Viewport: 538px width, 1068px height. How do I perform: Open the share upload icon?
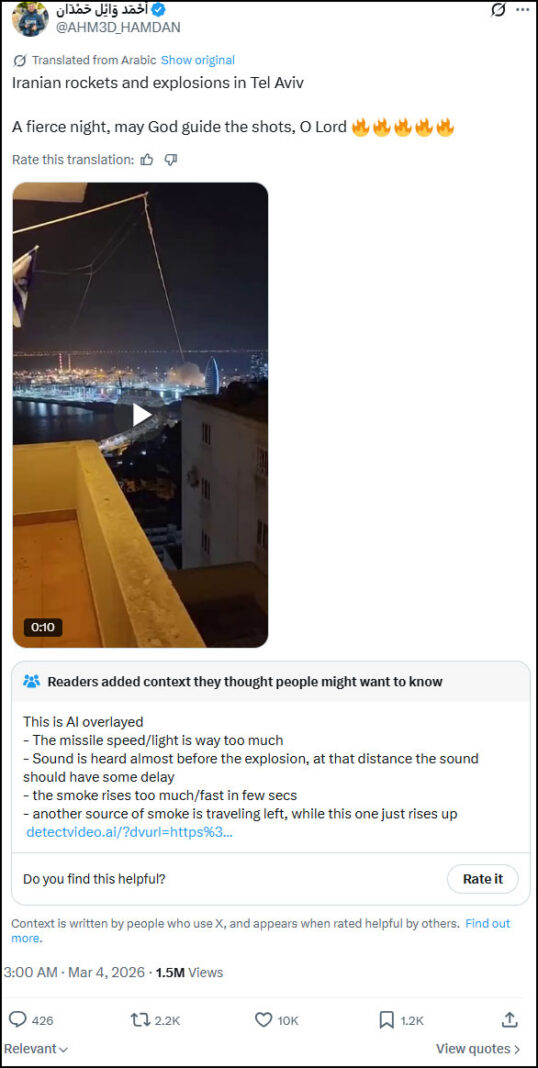coord(509,1020)
